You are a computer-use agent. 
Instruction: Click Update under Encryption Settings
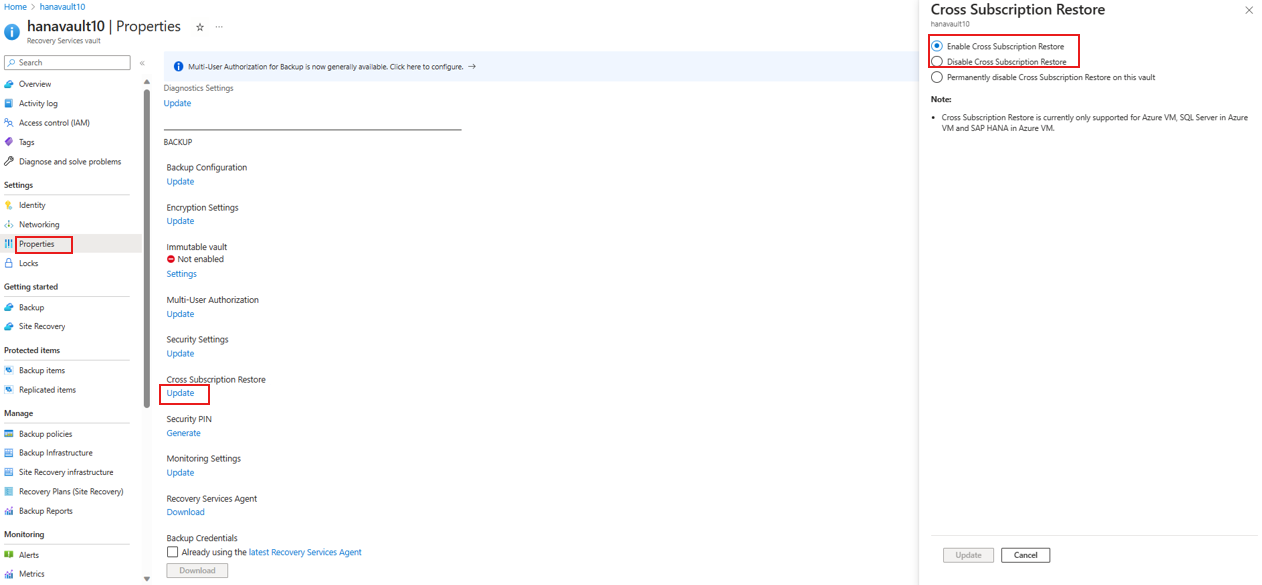click(x=180, y=221)
